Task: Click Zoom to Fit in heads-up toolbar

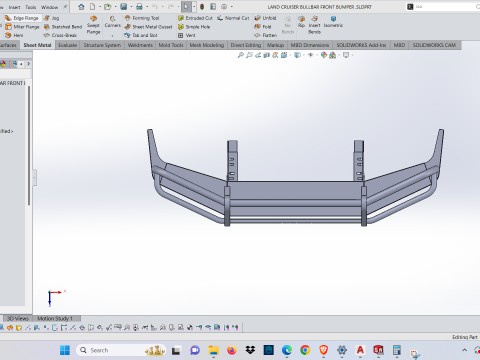Action: (240, 55)
